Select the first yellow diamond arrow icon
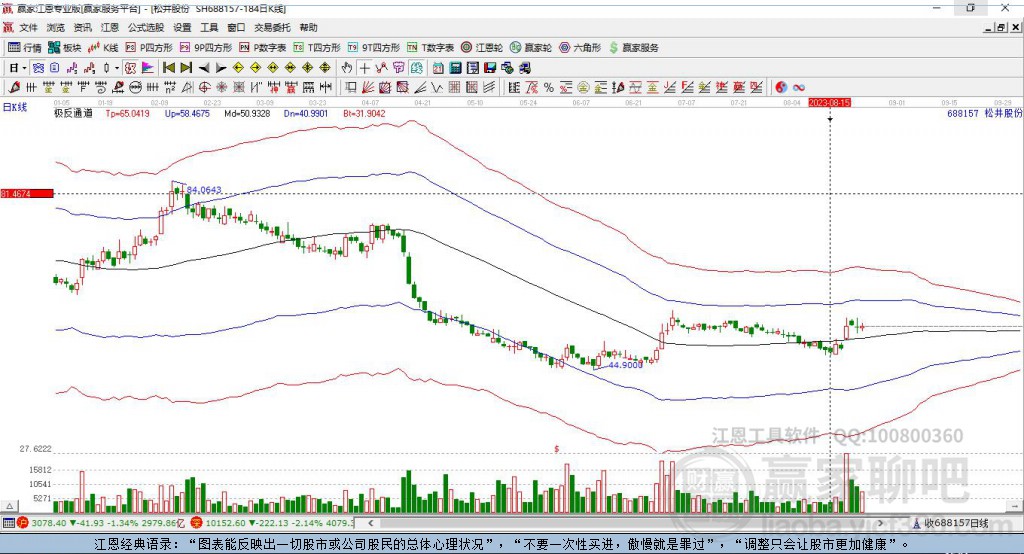Image resolution: width=1024 pixels, height=554 pixels. point(238,68)
